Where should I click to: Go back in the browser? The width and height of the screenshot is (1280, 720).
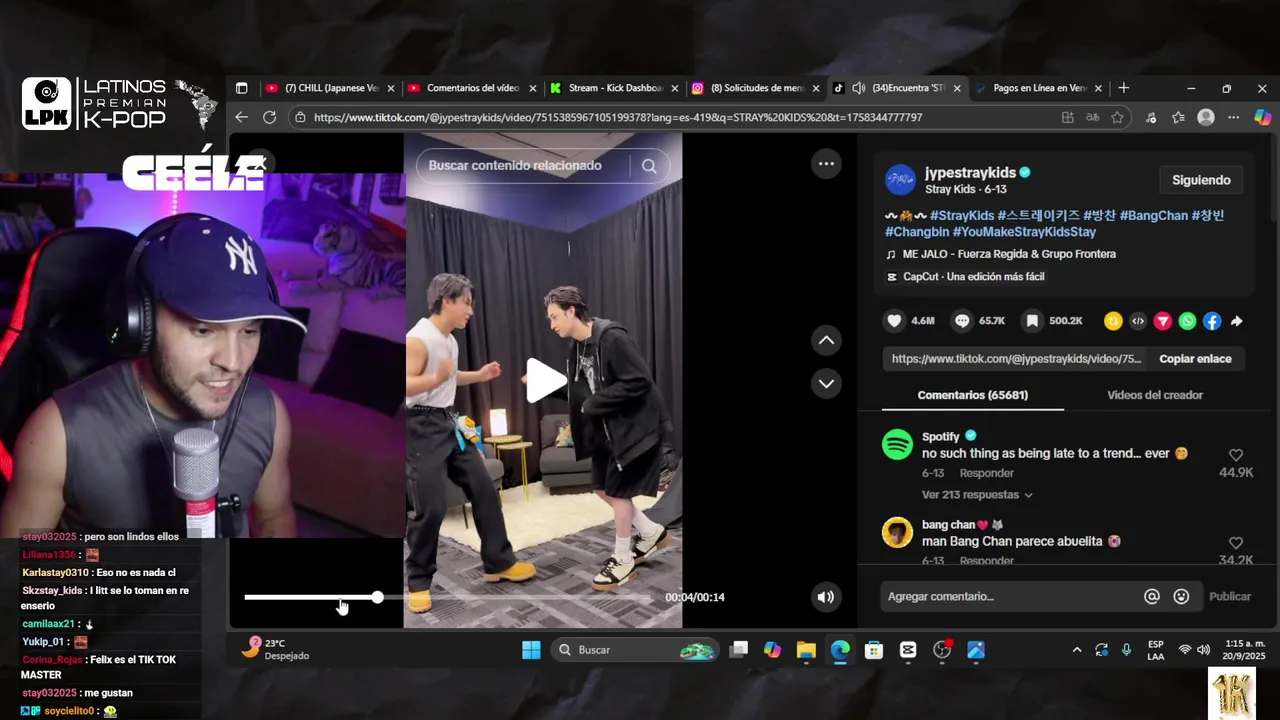pos(241,117)
